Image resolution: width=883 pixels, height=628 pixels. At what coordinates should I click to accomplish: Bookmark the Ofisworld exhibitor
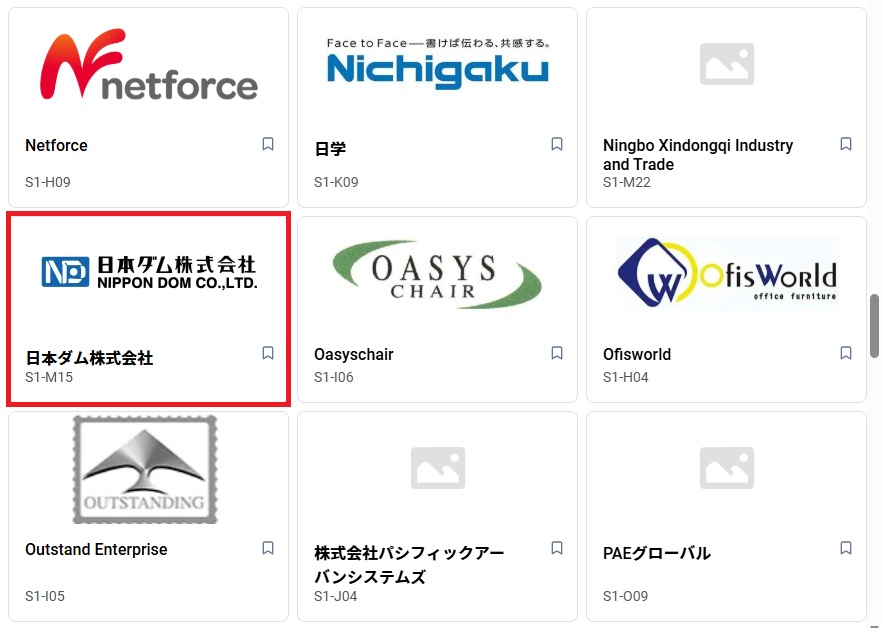click(x=846, y=353)
